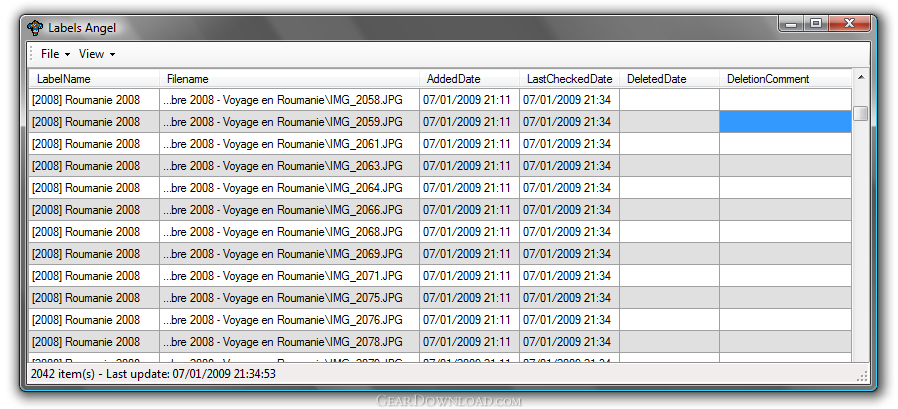Click the highlighted DeletionComment cell for IMG_2059
Viewport: 898px width, 409px height.
(x=785, y=122)
